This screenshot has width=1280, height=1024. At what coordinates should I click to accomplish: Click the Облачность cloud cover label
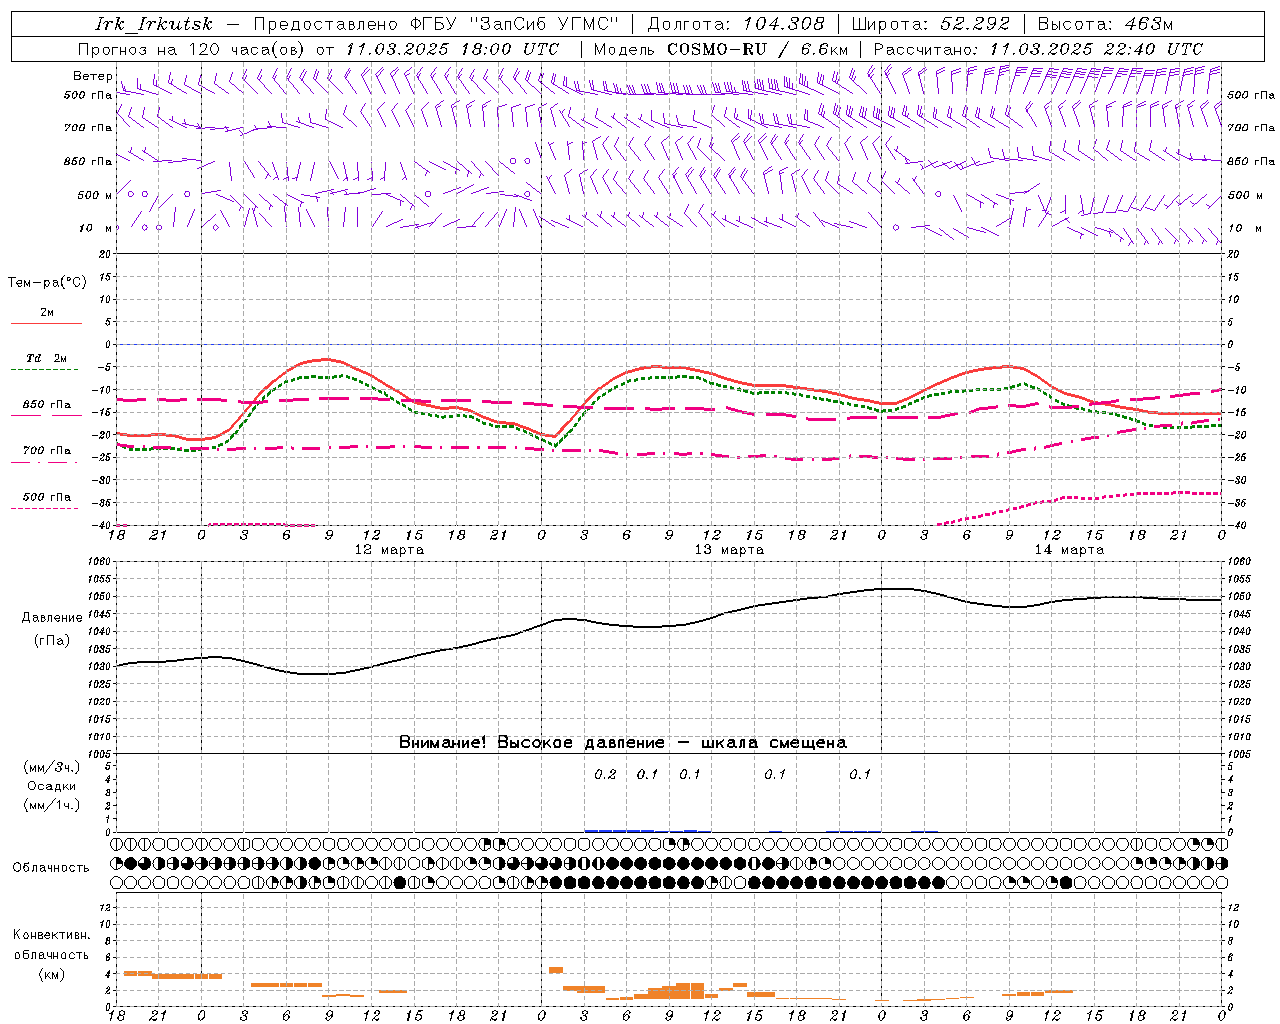50,868
